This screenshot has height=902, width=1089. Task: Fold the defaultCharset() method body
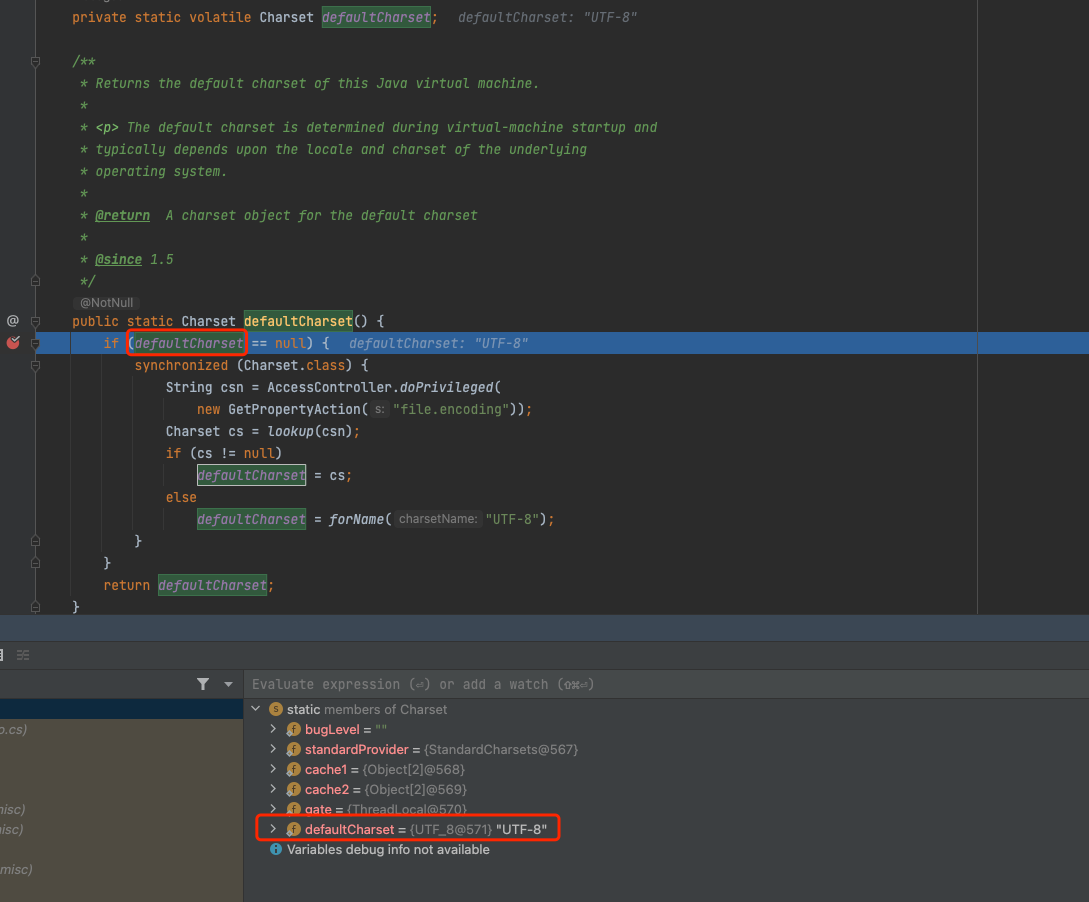(x=35, y=321)
